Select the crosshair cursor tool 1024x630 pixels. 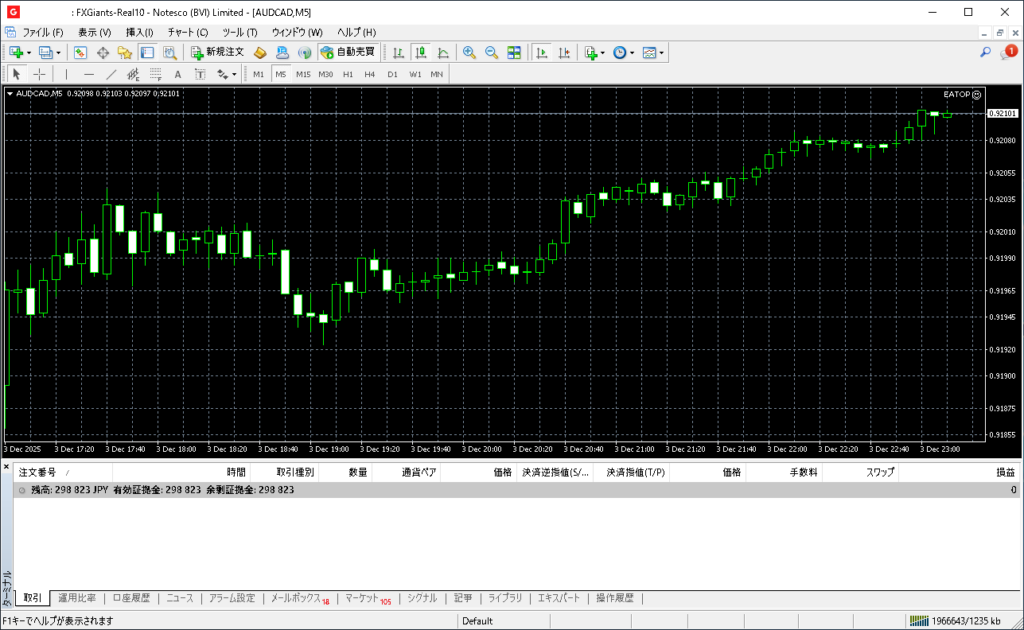click(x=40, y=74)
